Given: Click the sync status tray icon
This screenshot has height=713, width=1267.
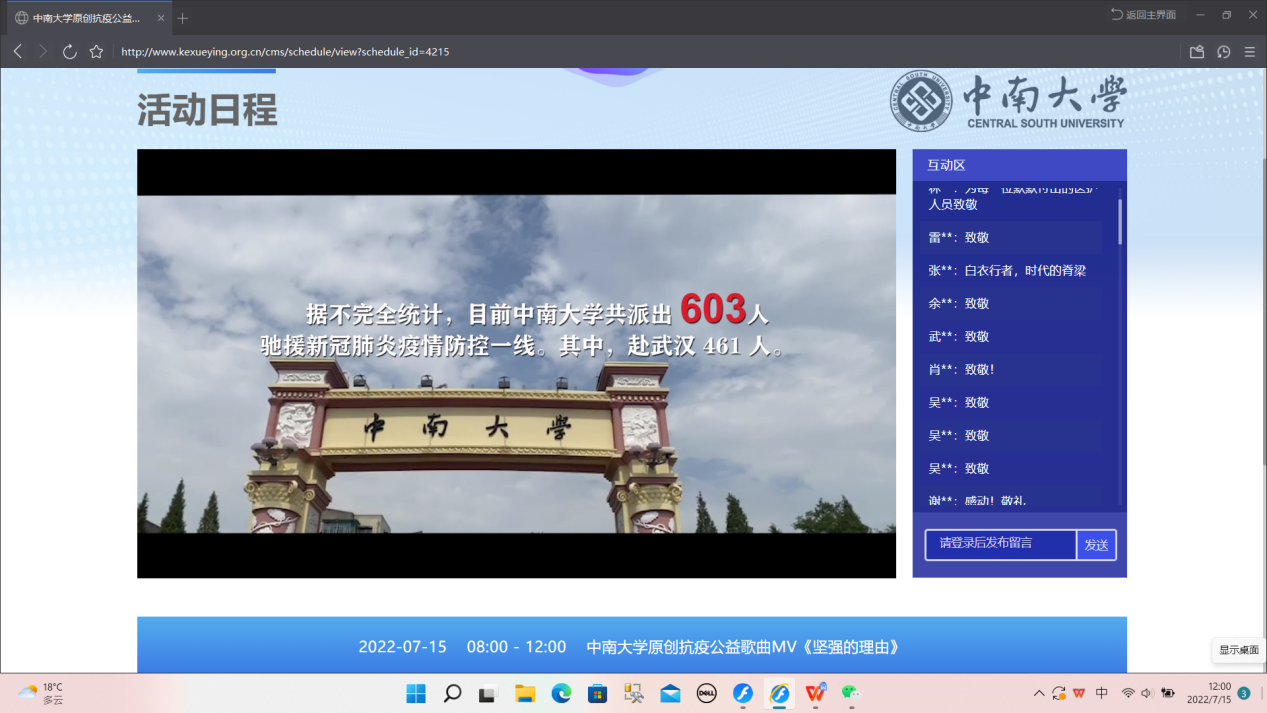Looking at the screenshot, I should tap(1059, 693).
